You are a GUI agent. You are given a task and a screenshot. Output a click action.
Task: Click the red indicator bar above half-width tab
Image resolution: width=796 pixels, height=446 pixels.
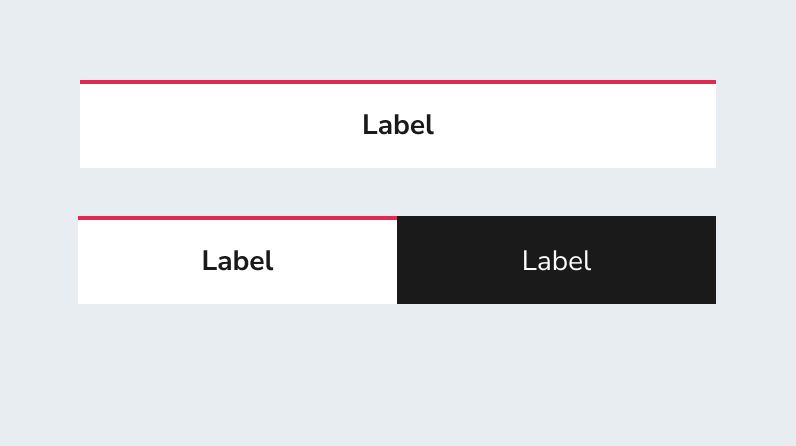[x=238, y=218]
